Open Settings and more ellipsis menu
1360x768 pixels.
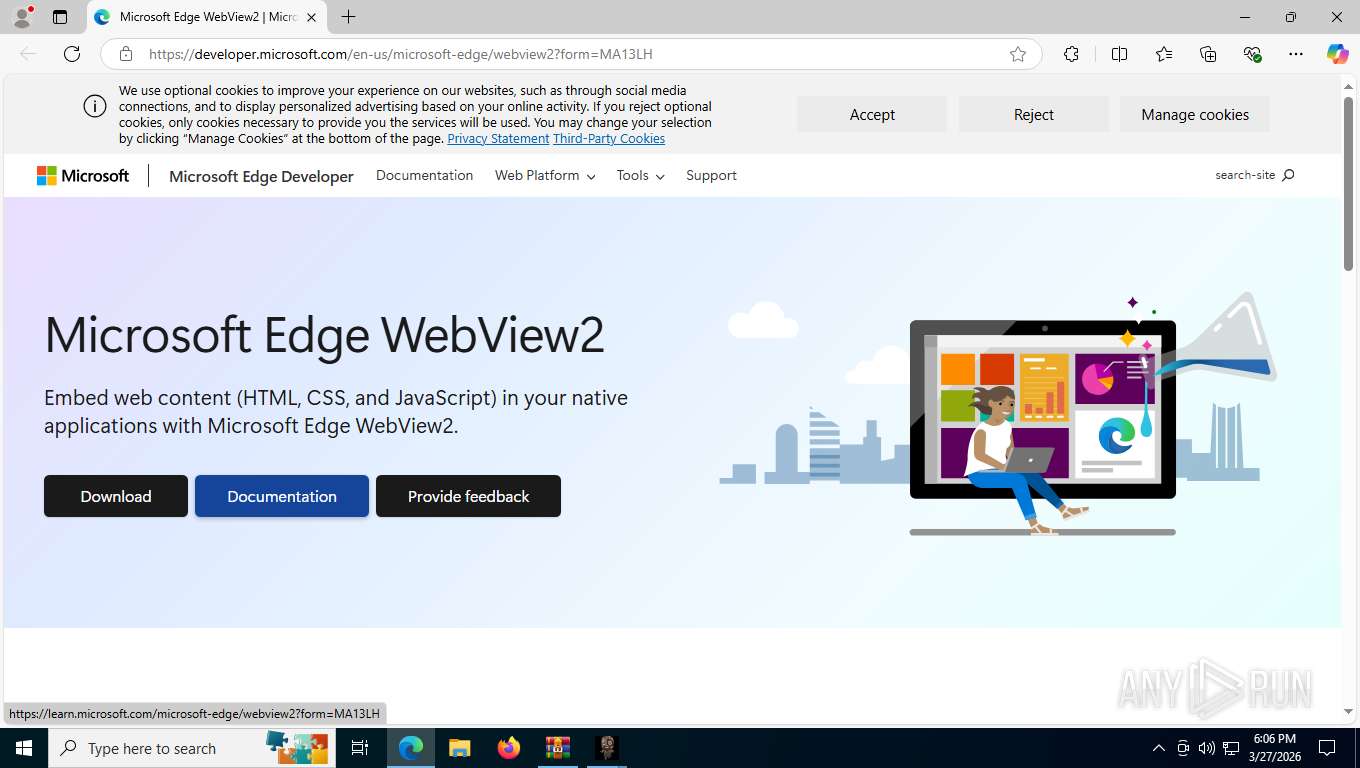(x=1296, y=54)
